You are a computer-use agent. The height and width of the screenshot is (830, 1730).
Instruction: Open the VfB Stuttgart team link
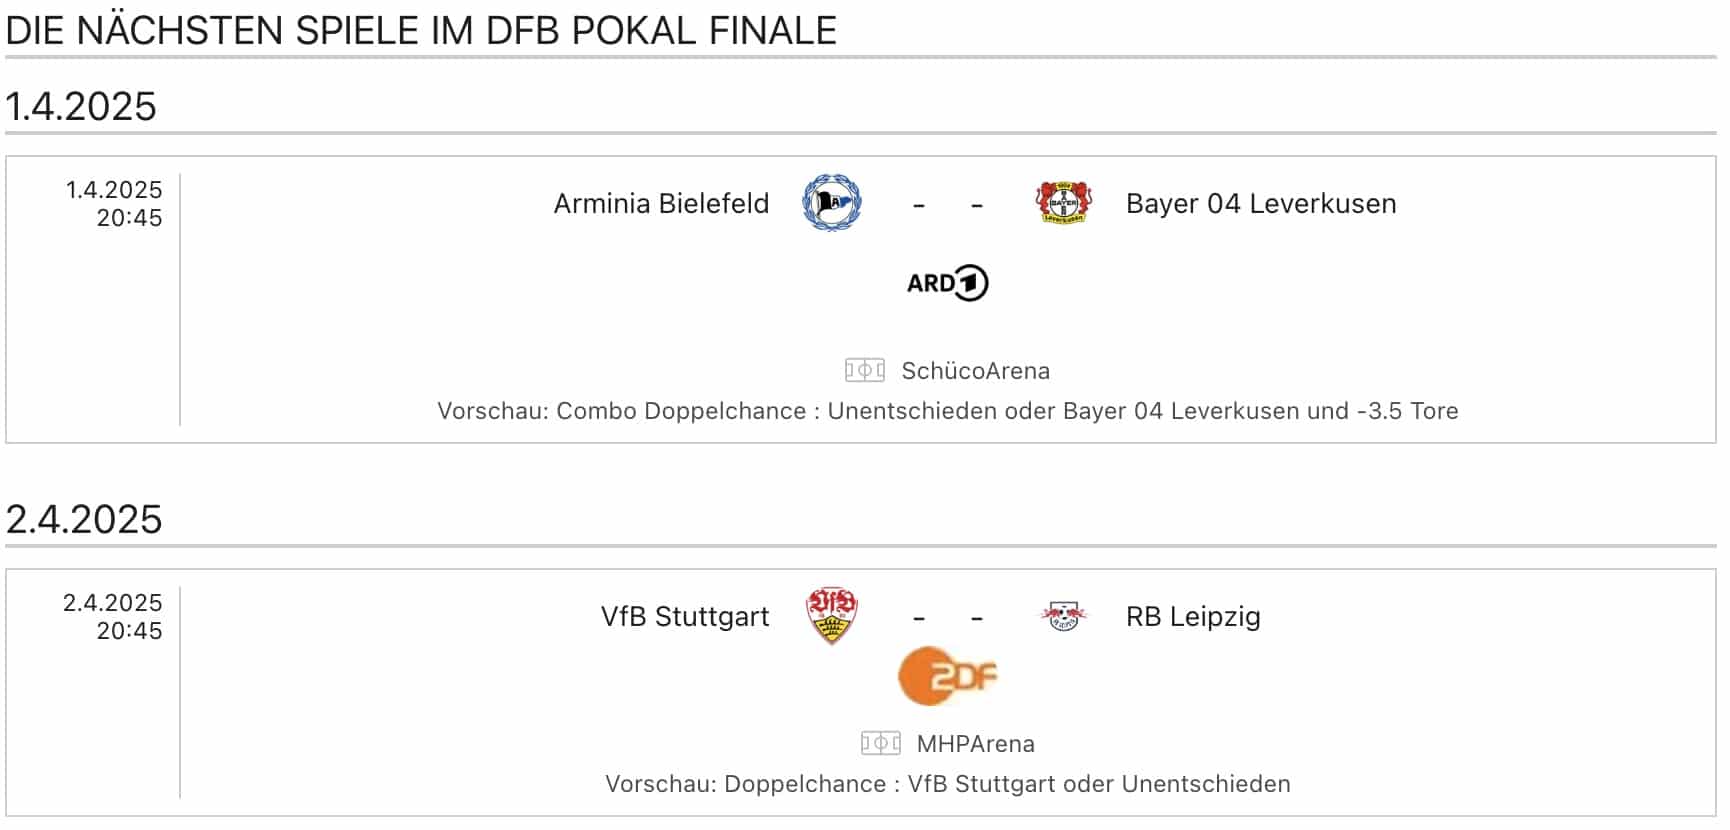click(685, 616)
